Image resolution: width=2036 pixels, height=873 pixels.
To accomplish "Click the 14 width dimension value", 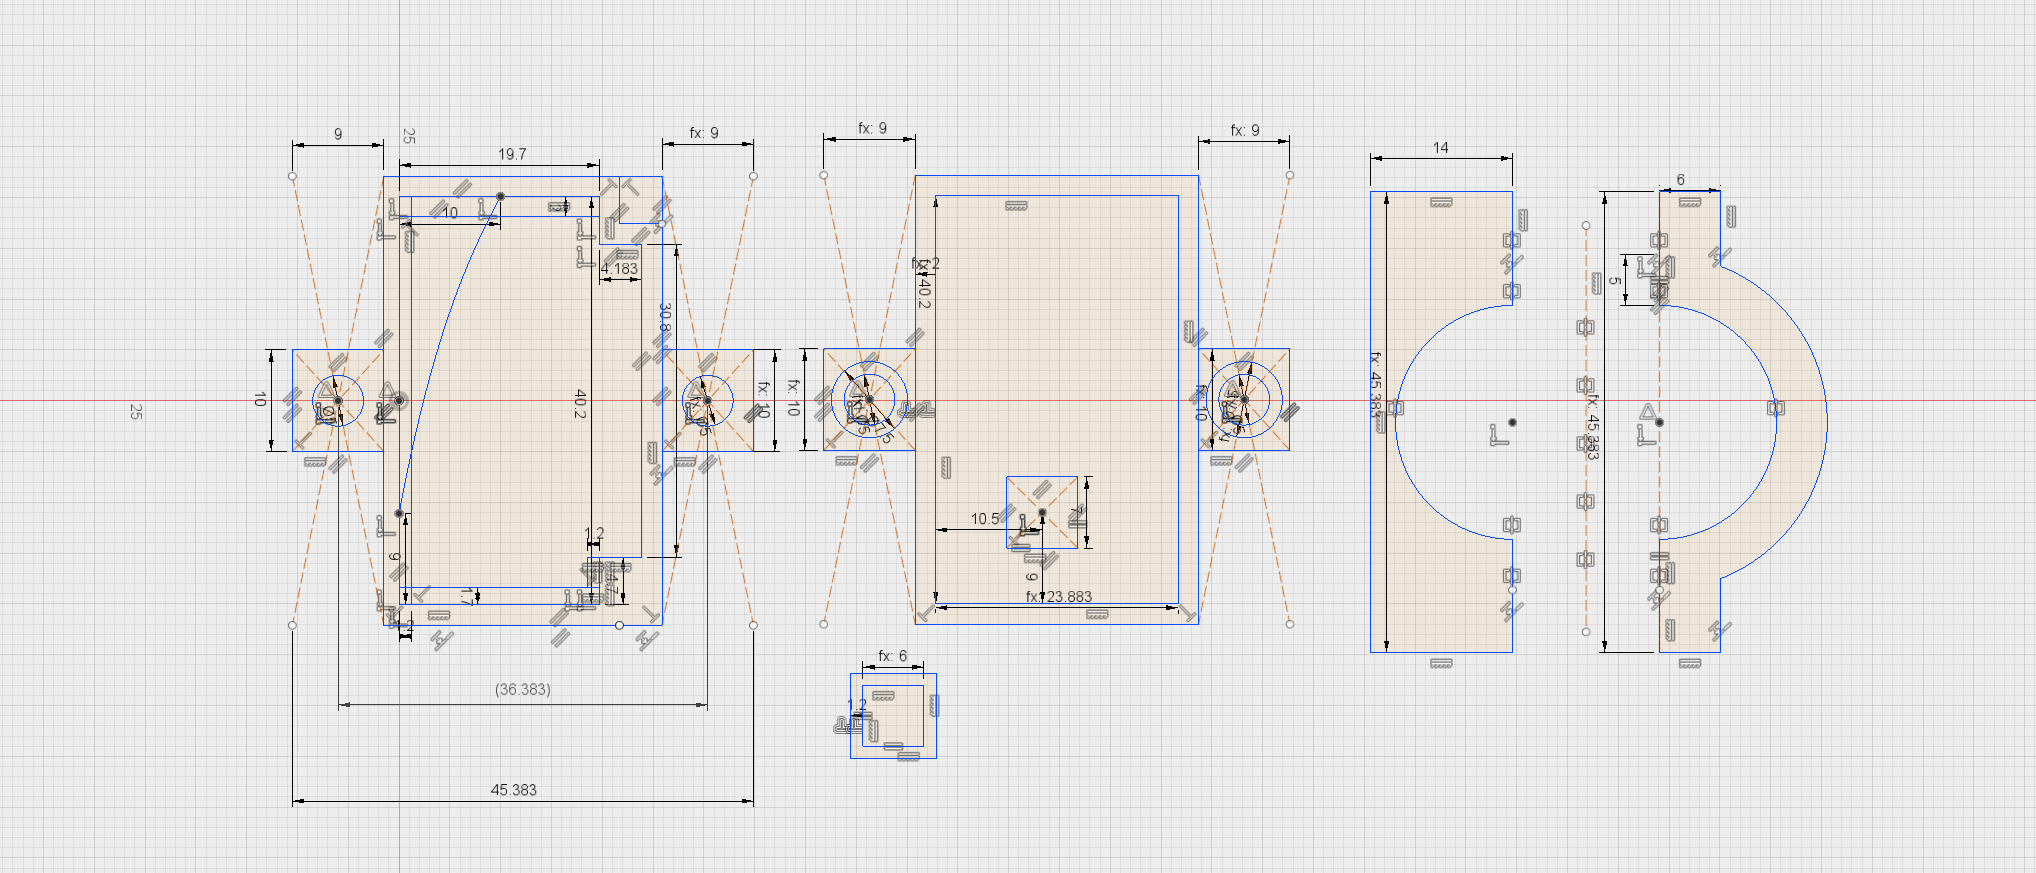I will tap(1440, 147).
